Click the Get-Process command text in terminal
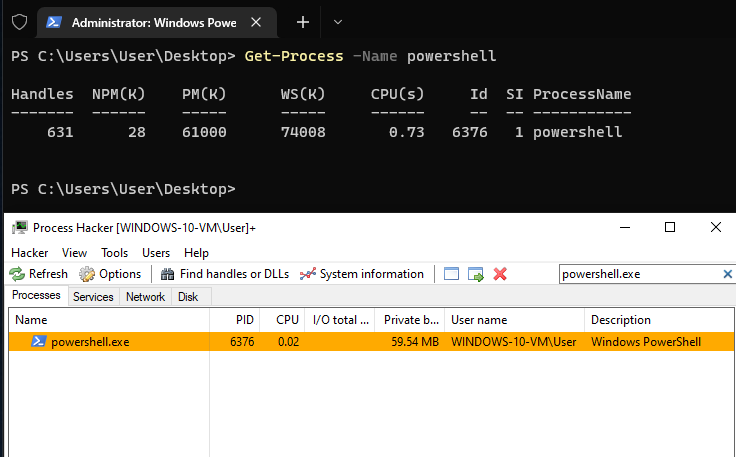Image resolution: width=736 pixels, height=457 pixels. click(294, 56)
